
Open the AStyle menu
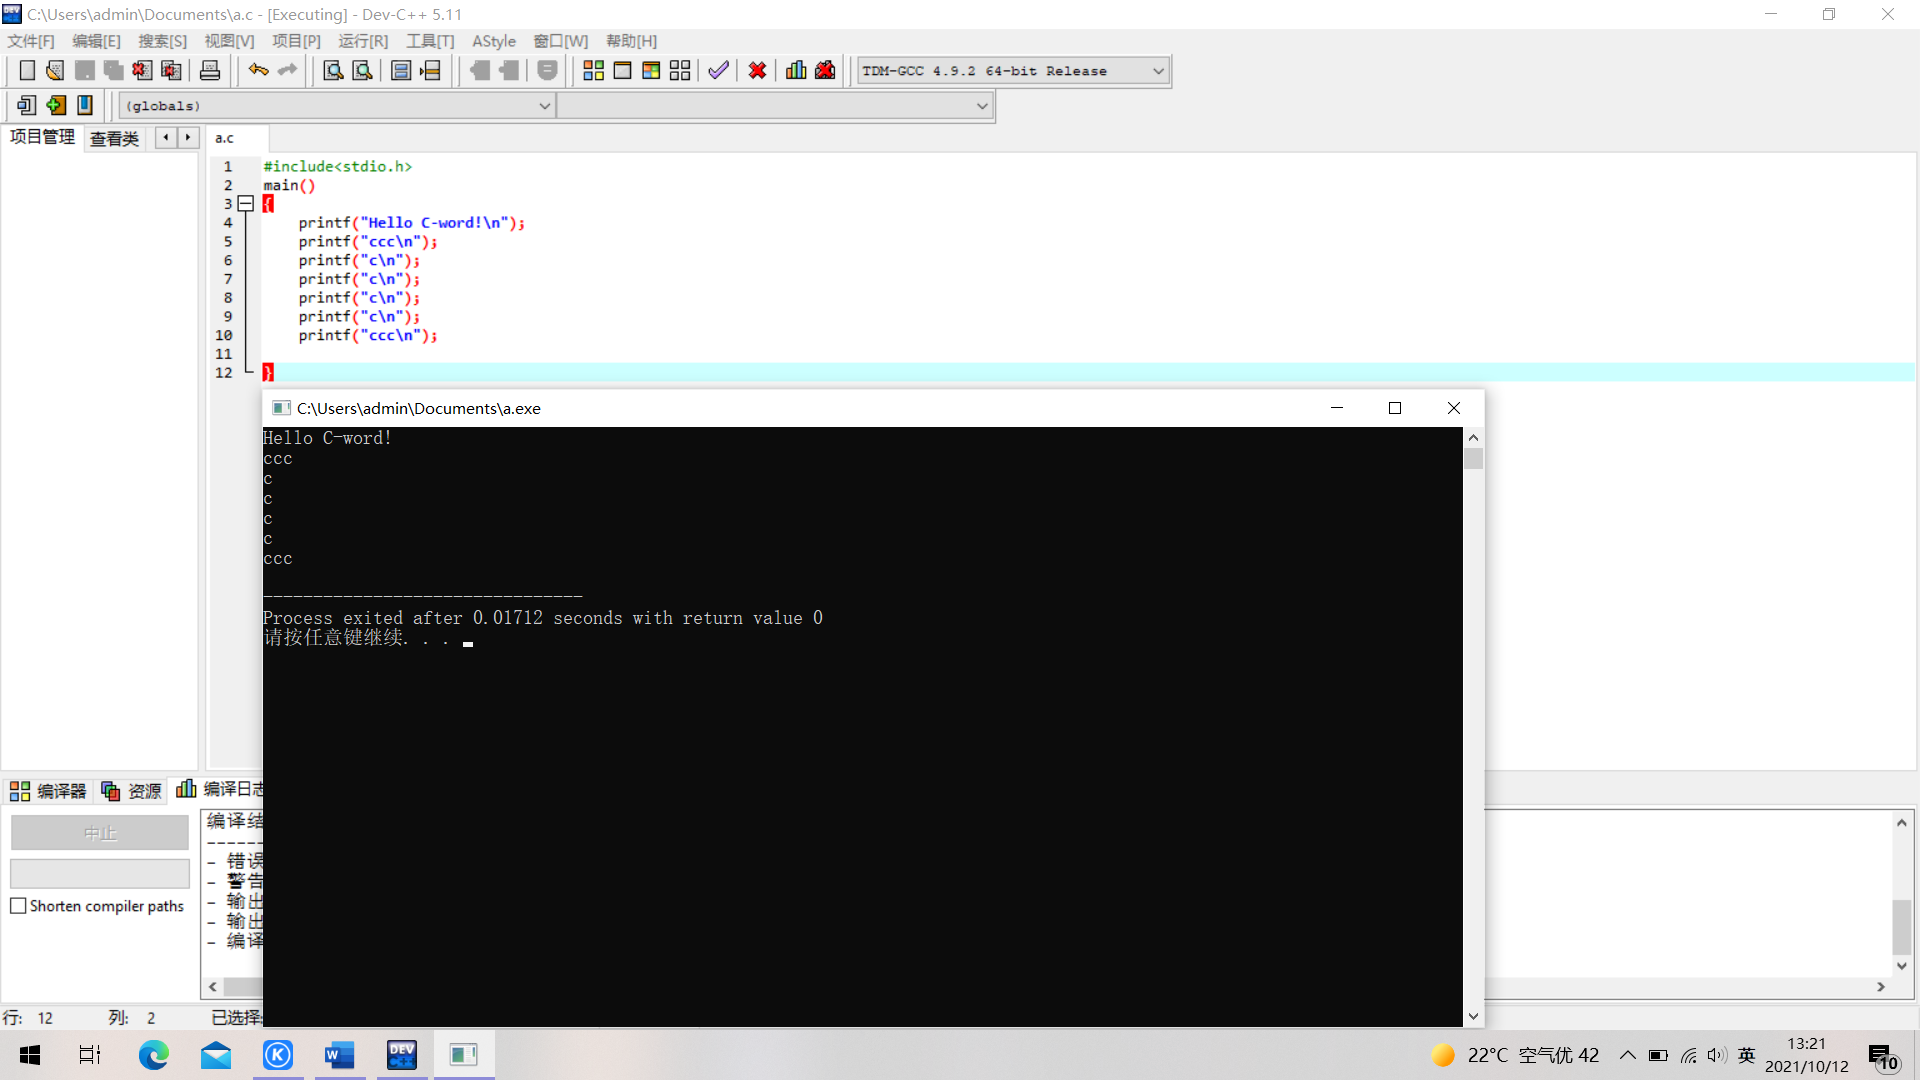pos(493,41)
